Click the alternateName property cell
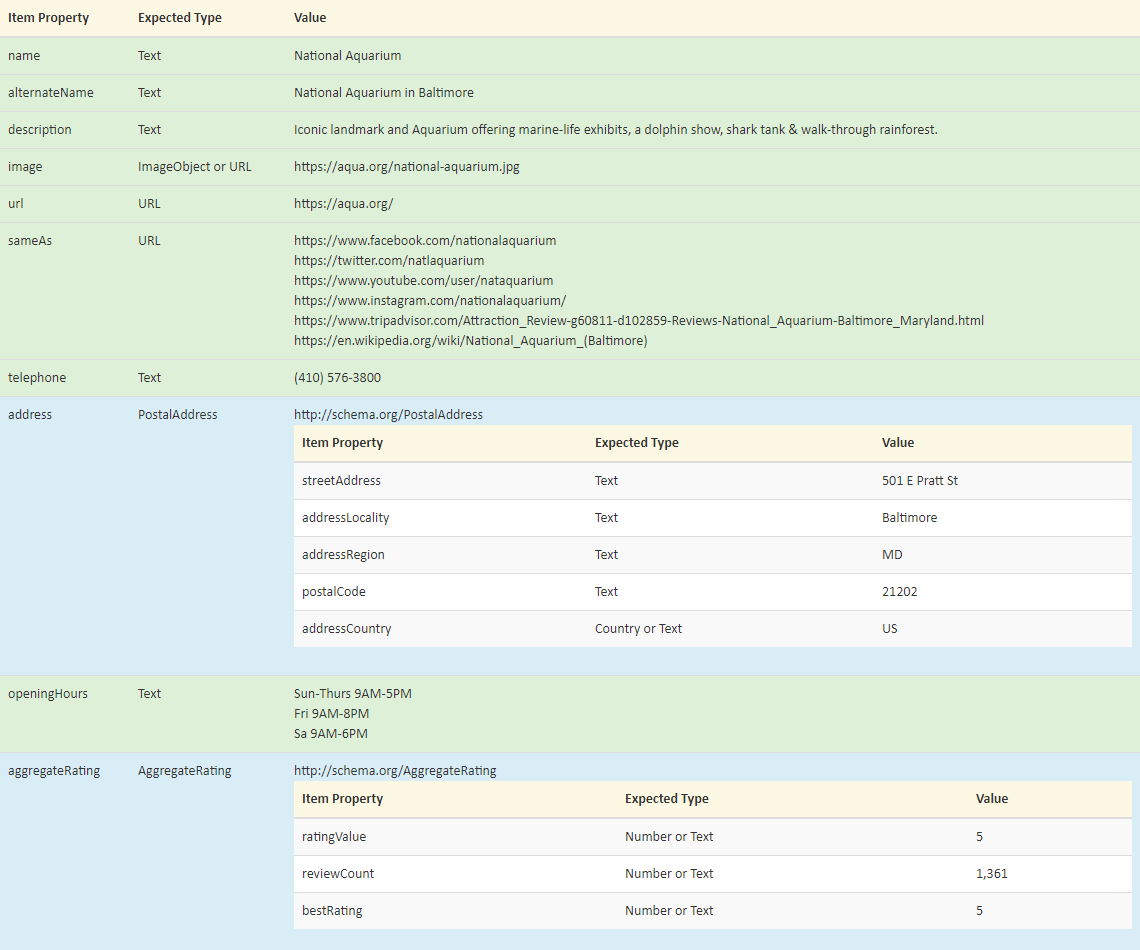Viewport: 1140px width, 950px height. click(51, 93)
